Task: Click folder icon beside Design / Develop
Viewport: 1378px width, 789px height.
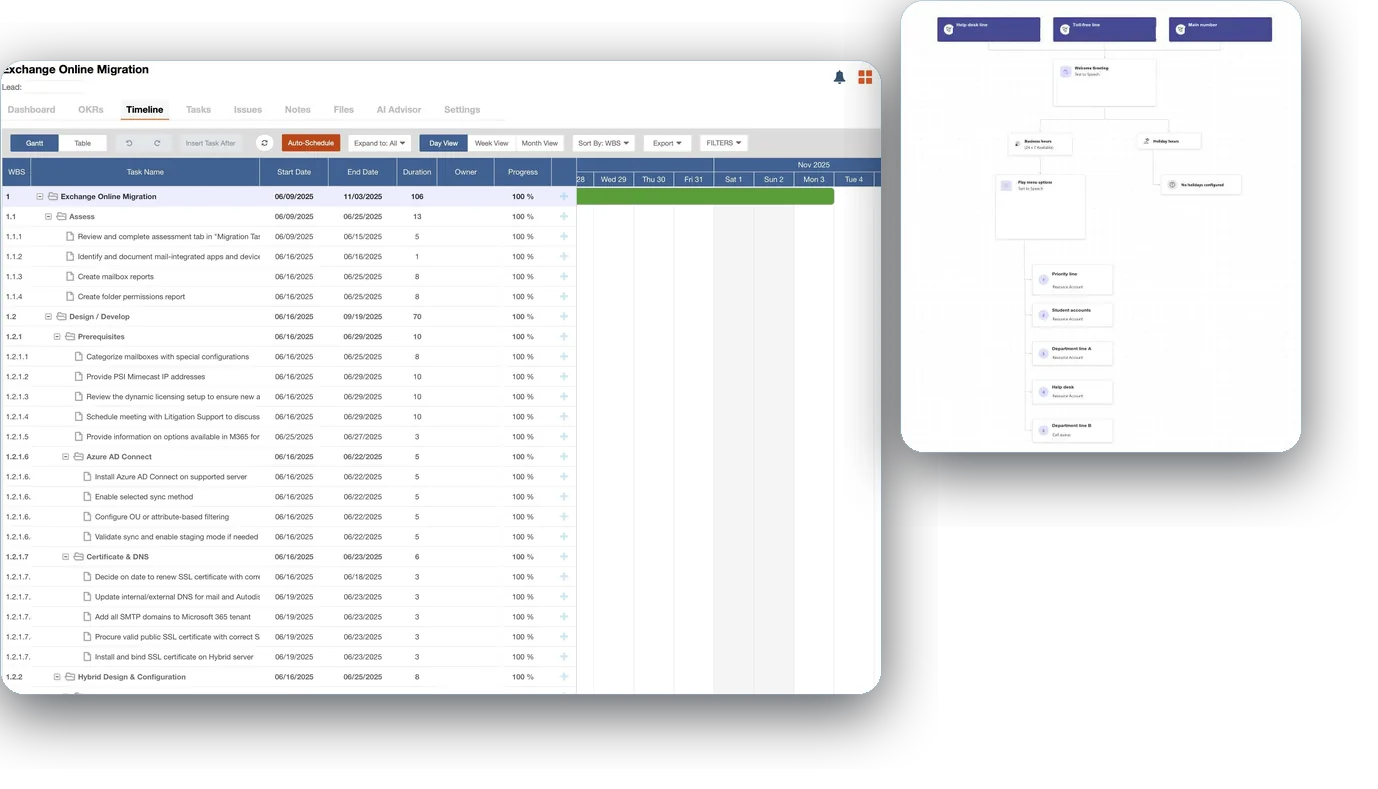Action: click(61, 316)
